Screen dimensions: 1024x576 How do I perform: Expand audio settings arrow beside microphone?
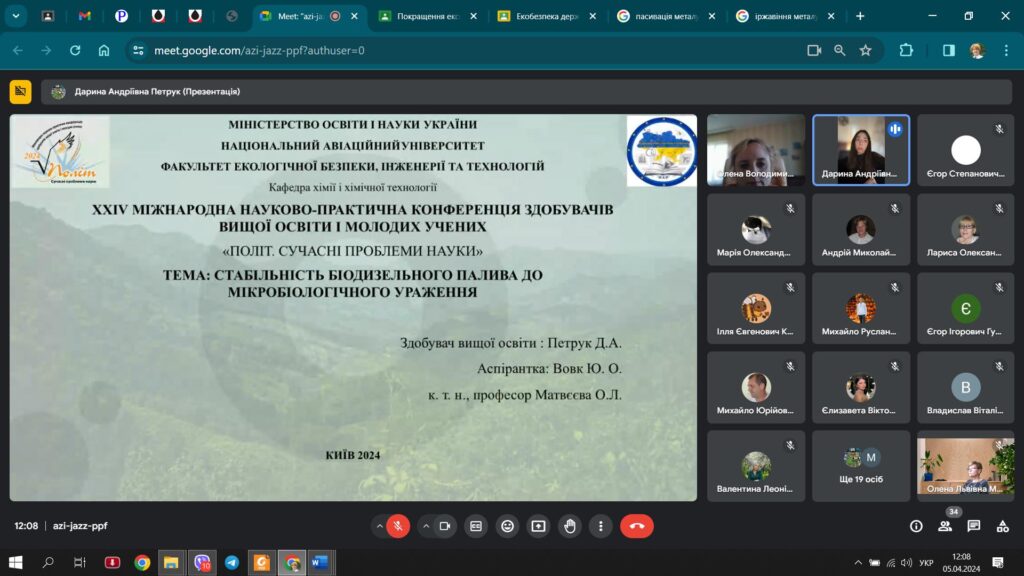[379, 526]
